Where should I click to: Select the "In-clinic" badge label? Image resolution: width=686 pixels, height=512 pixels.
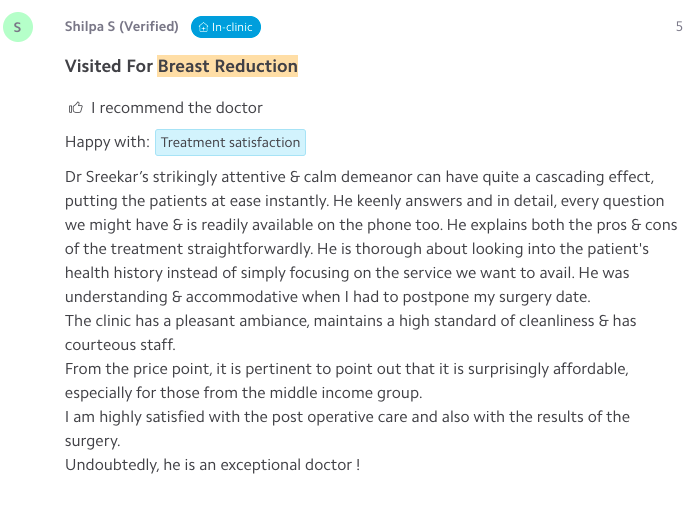[x=232, y=27]
